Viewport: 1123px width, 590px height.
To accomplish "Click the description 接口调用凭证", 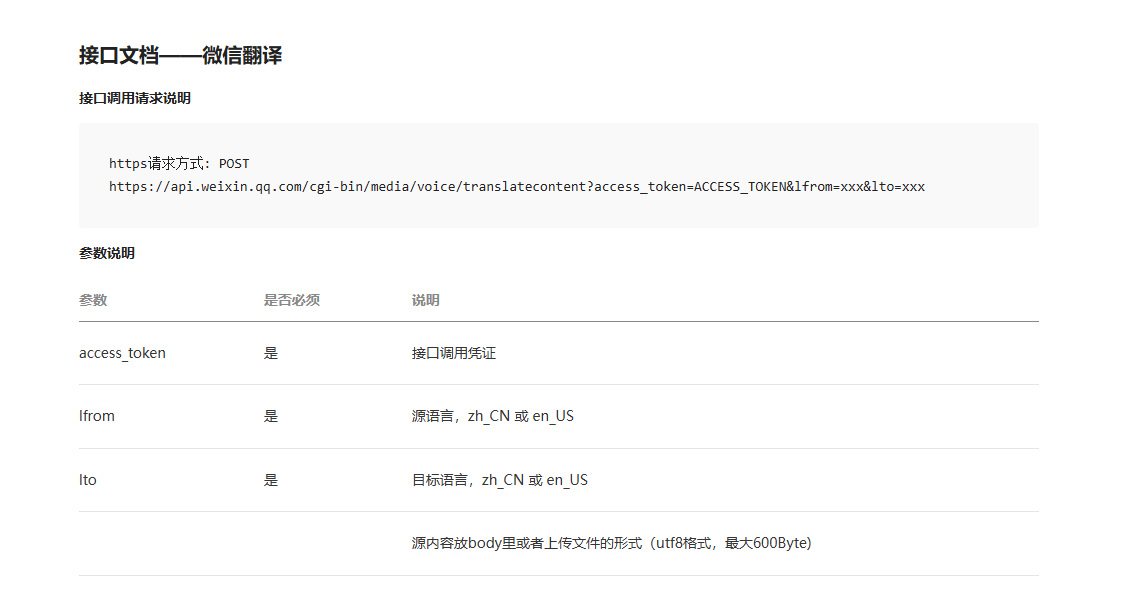I will pos(453,353).
